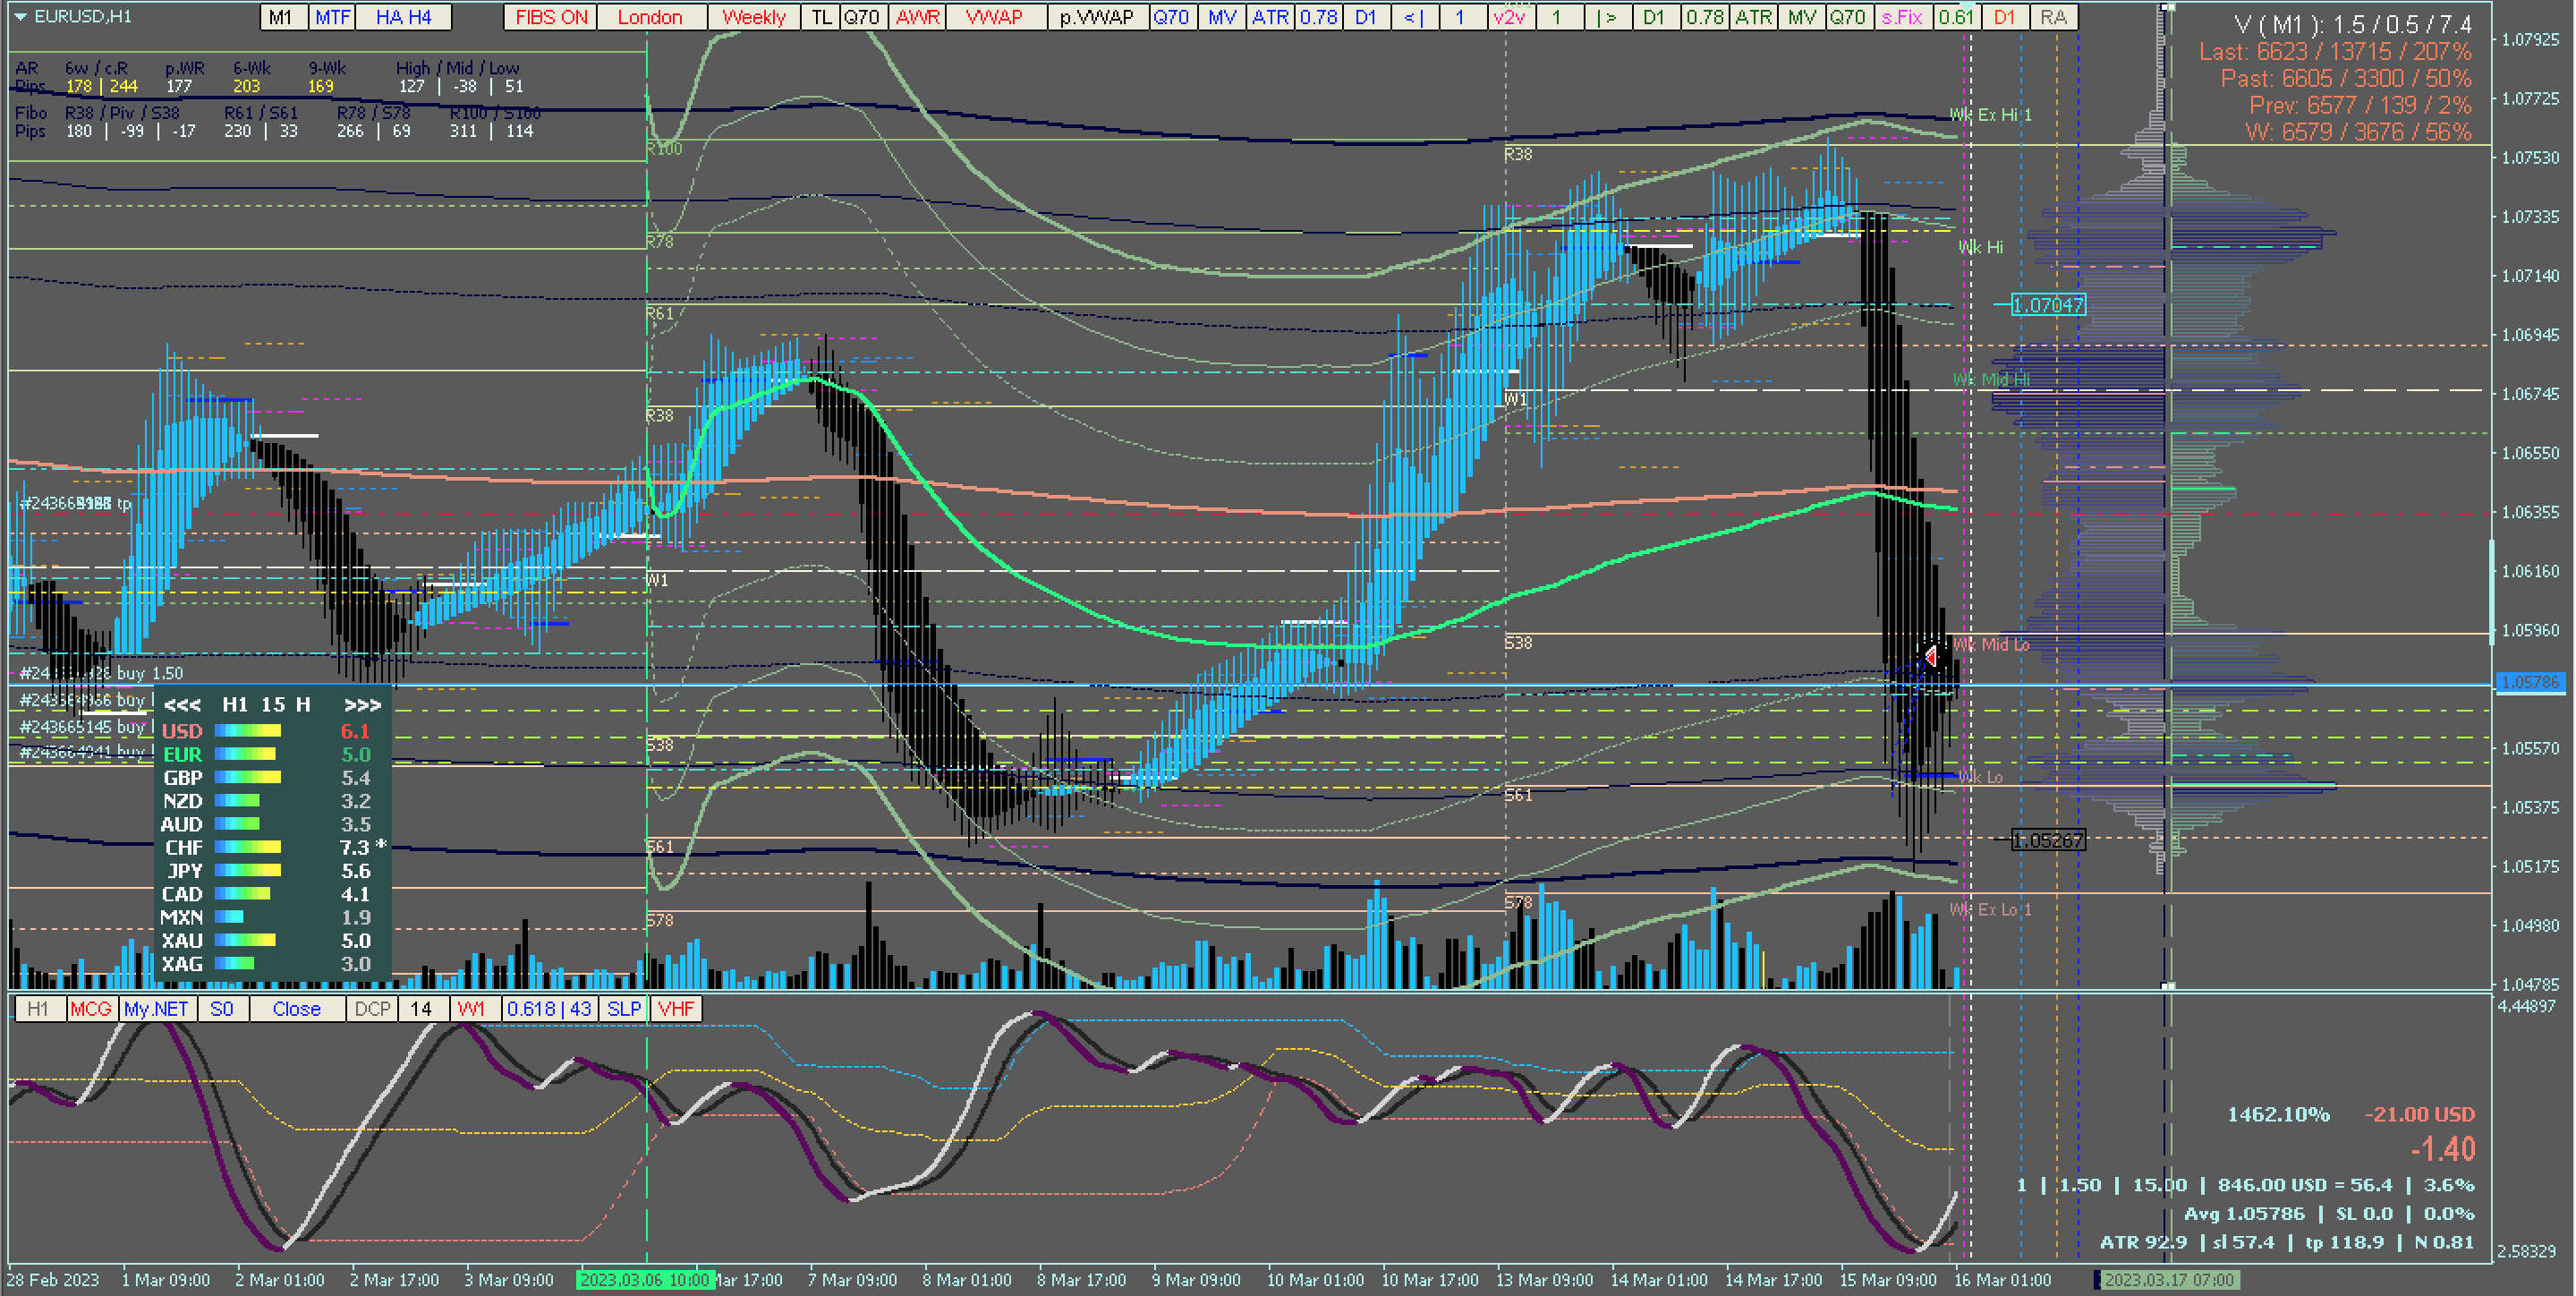
Task: Click the RA button in top toolbar
Action: click(x=2052, y=17)
